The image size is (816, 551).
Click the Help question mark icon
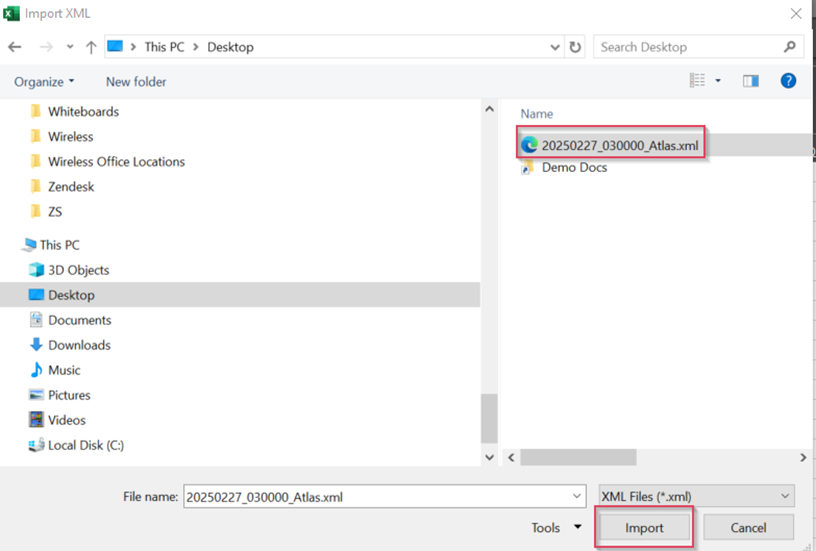(788, 81)
